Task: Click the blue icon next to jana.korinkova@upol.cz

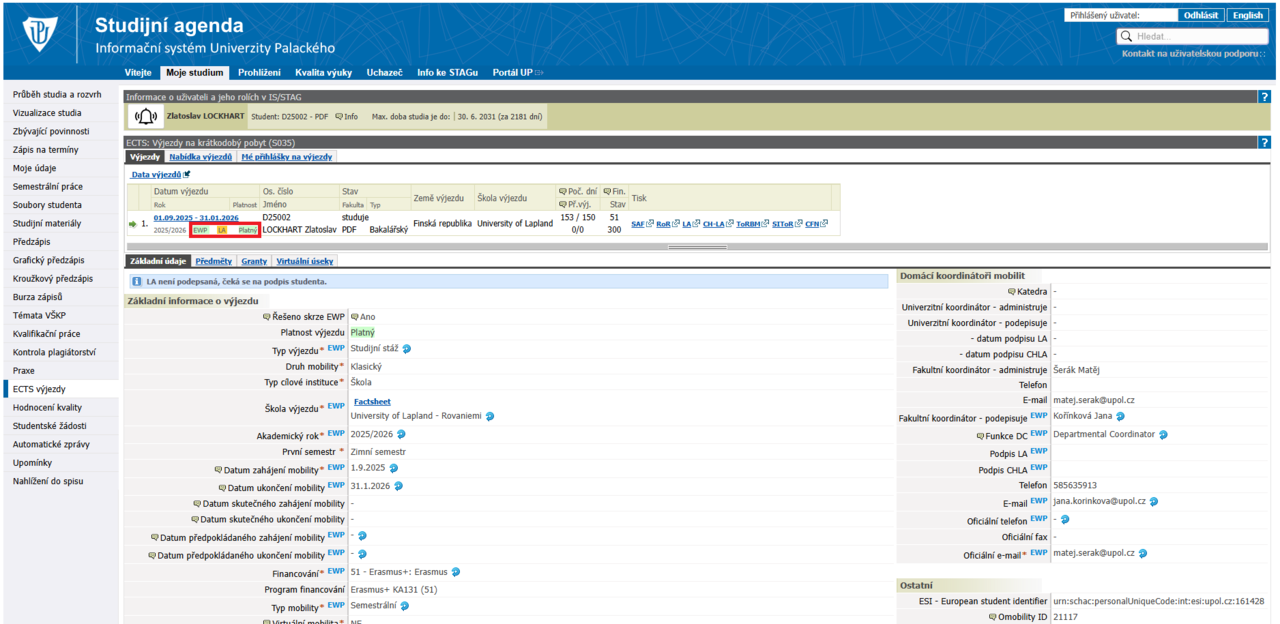Action: pyautogui.click(x=1153, y=502)
